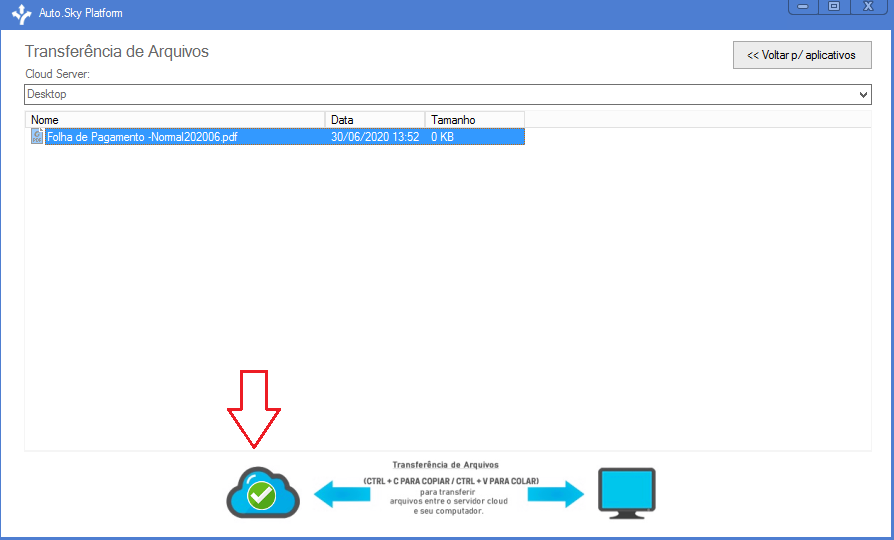Open the Cloud Server Desktop dropdown arrow
894x540 pixels.
pyautogui.click(x=863, y=95)
